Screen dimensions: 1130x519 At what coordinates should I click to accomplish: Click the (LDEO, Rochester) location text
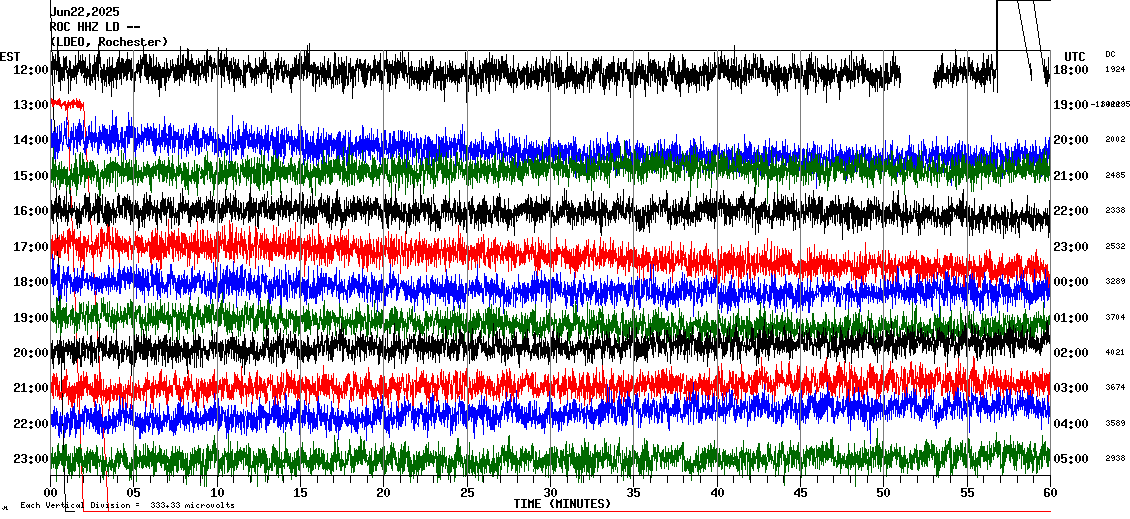[109, 42]
